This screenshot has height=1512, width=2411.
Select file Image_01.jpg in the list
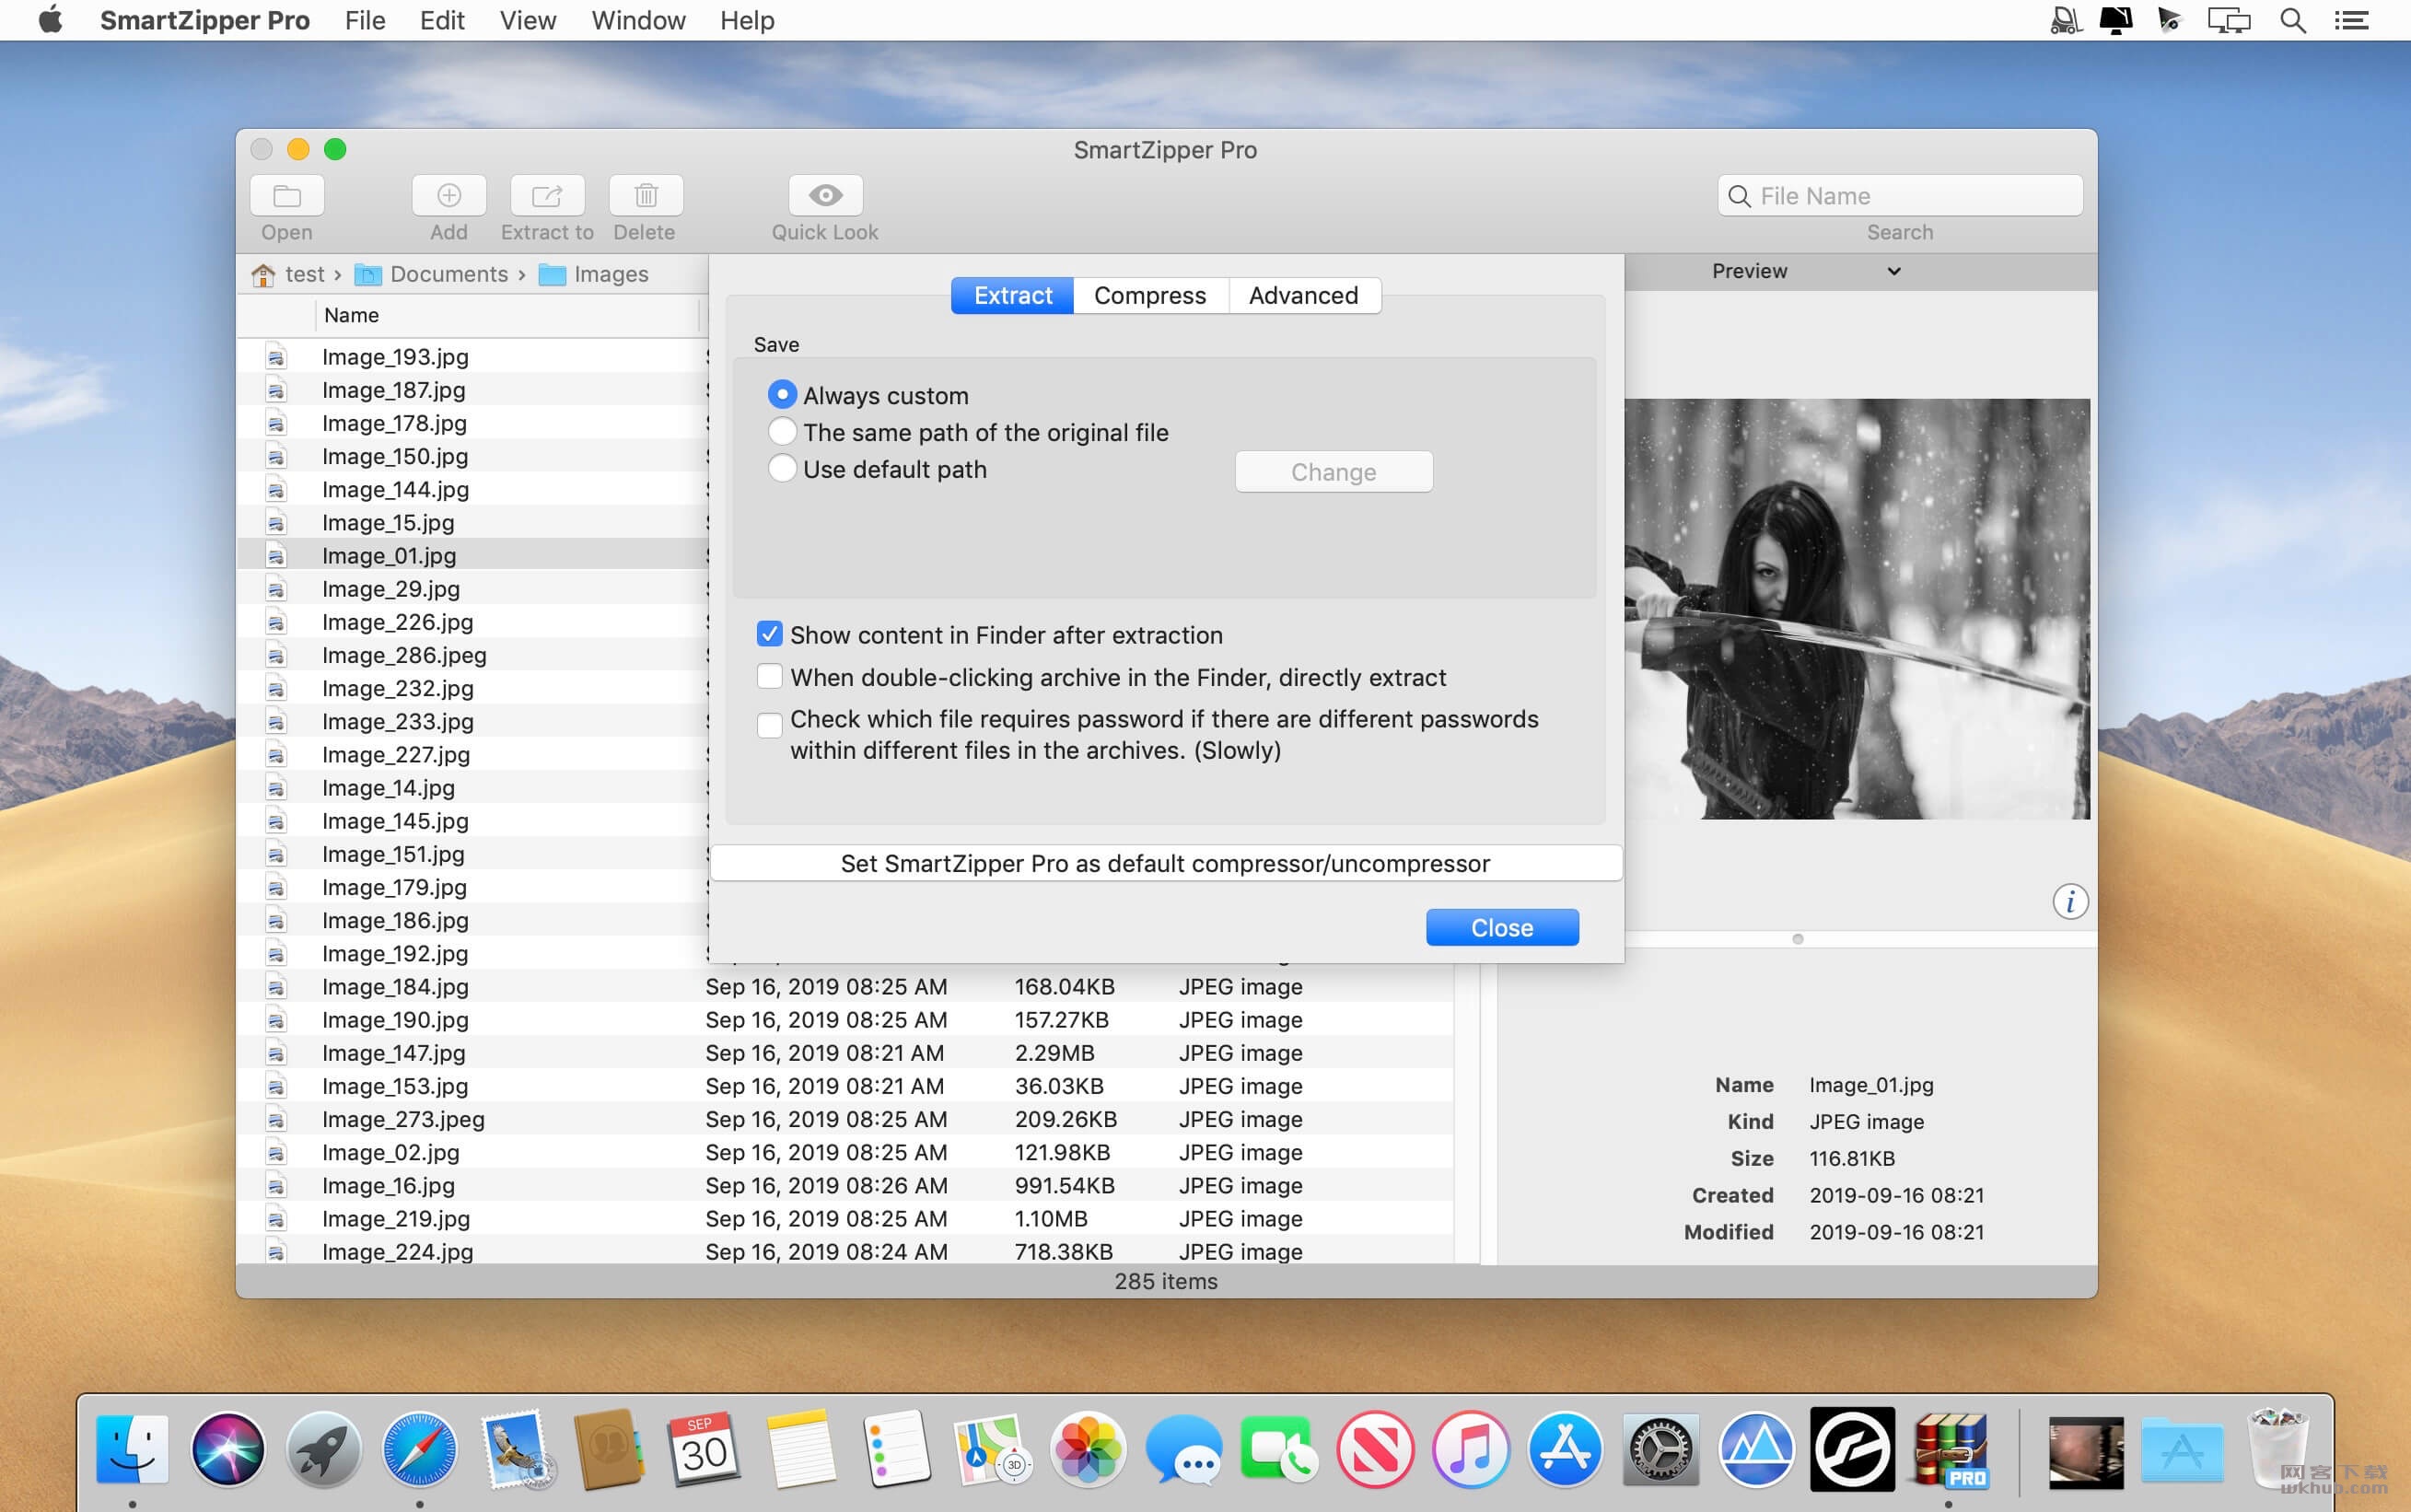(389, 555)
